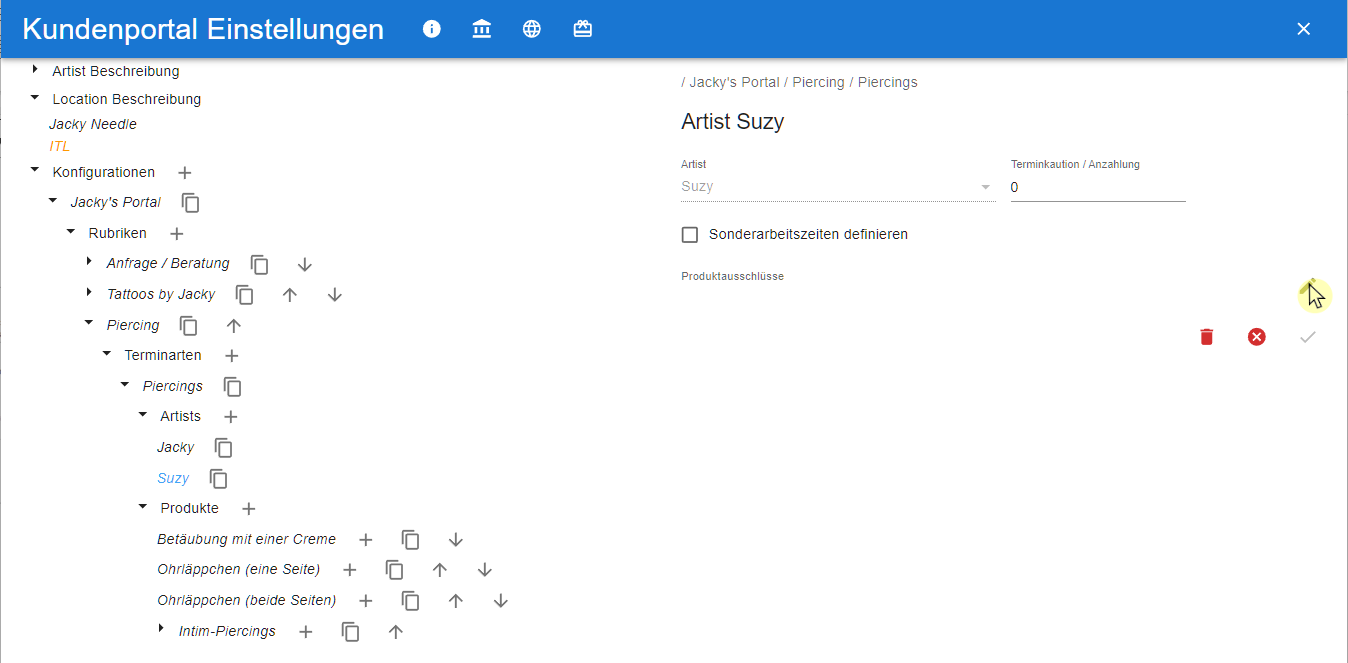This screenshot has height=663, width=1348.
Task: Add a new artist under Artists
Action: coord(230,417)
